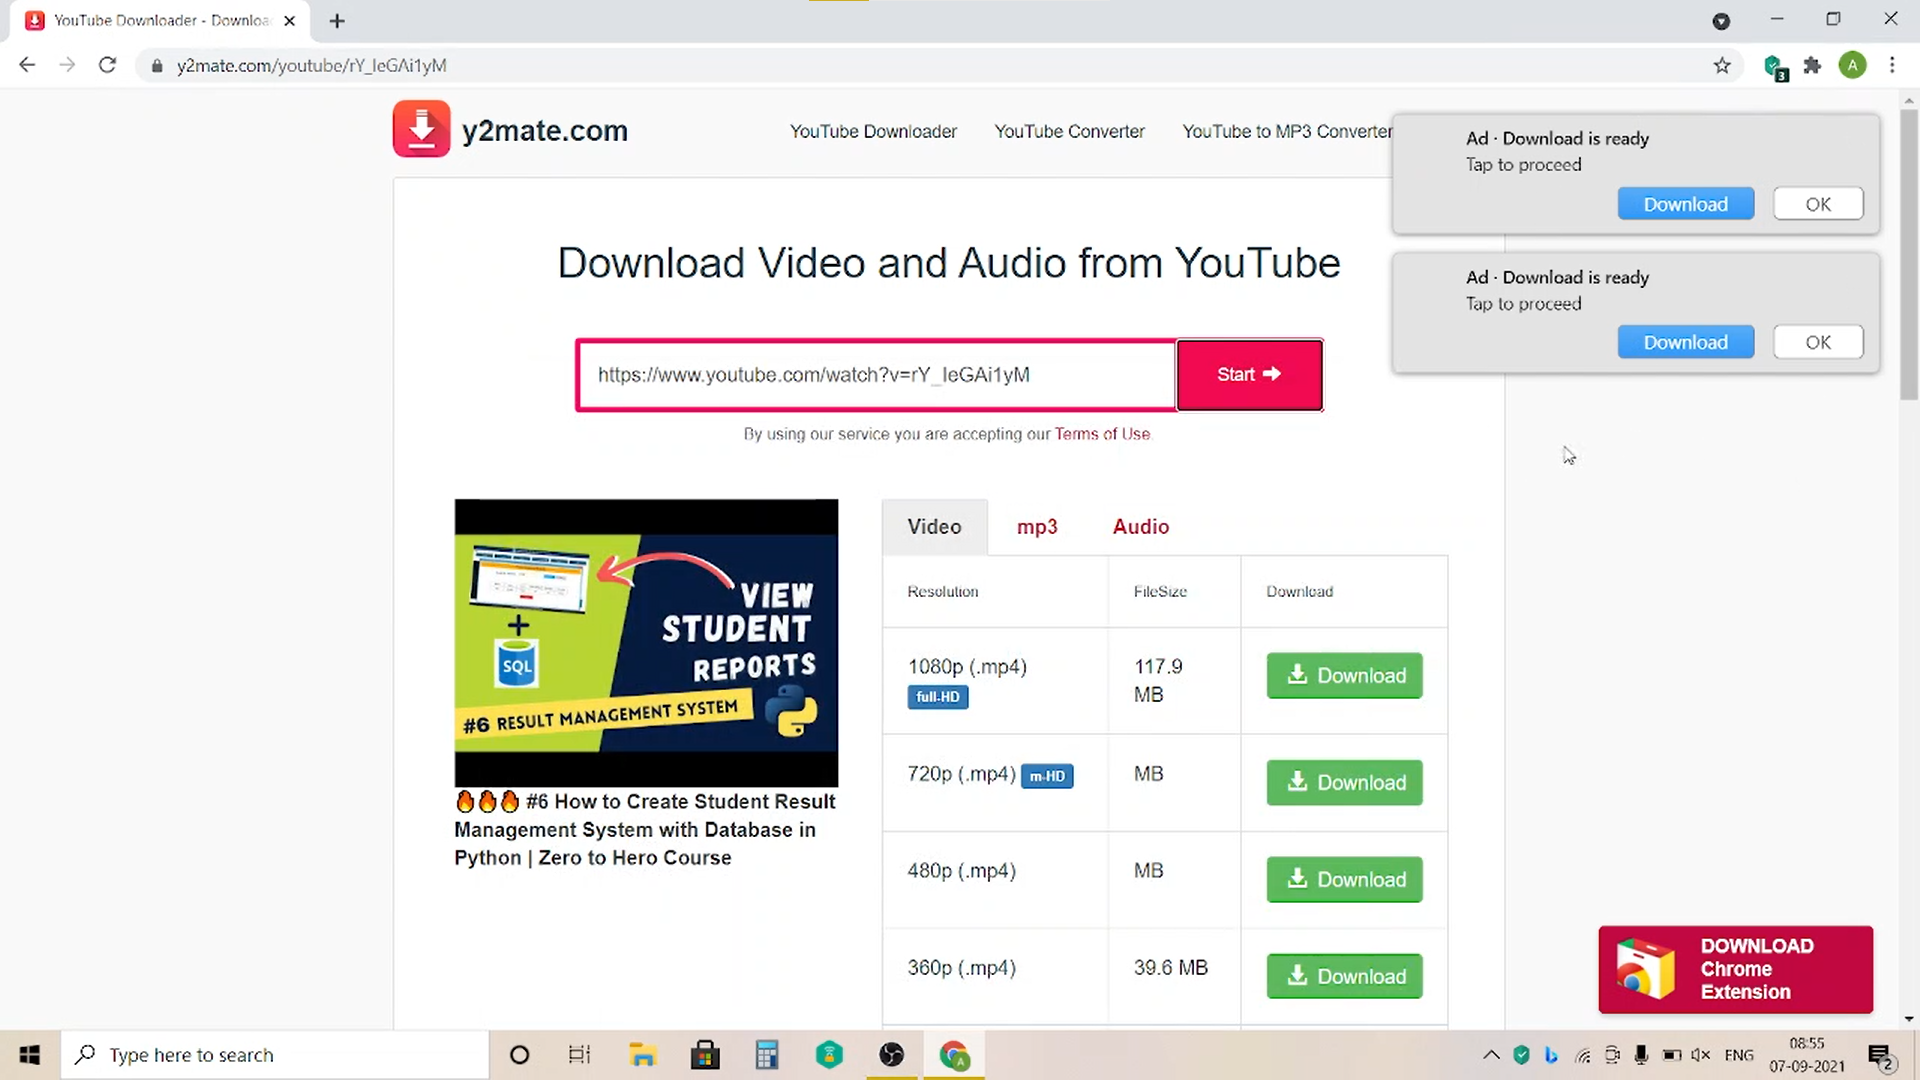Click the Windows Start button

tap(30, 1055)
